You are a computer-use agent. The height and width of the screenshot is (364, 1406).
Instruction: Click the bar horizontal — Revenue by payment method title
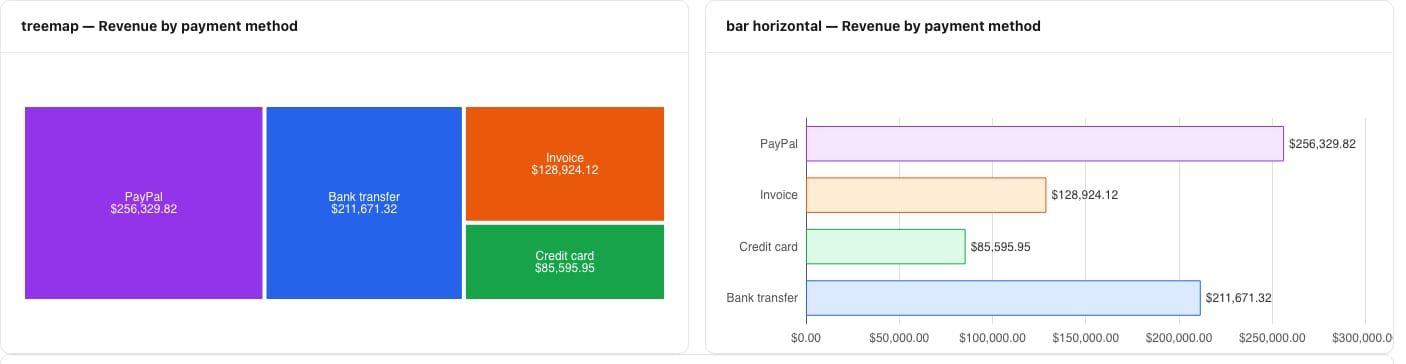884,26
